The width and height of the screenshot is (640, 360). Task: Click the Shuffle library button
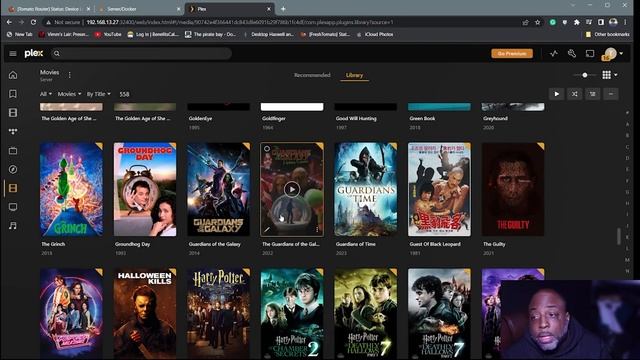click(x=574, y=94)
